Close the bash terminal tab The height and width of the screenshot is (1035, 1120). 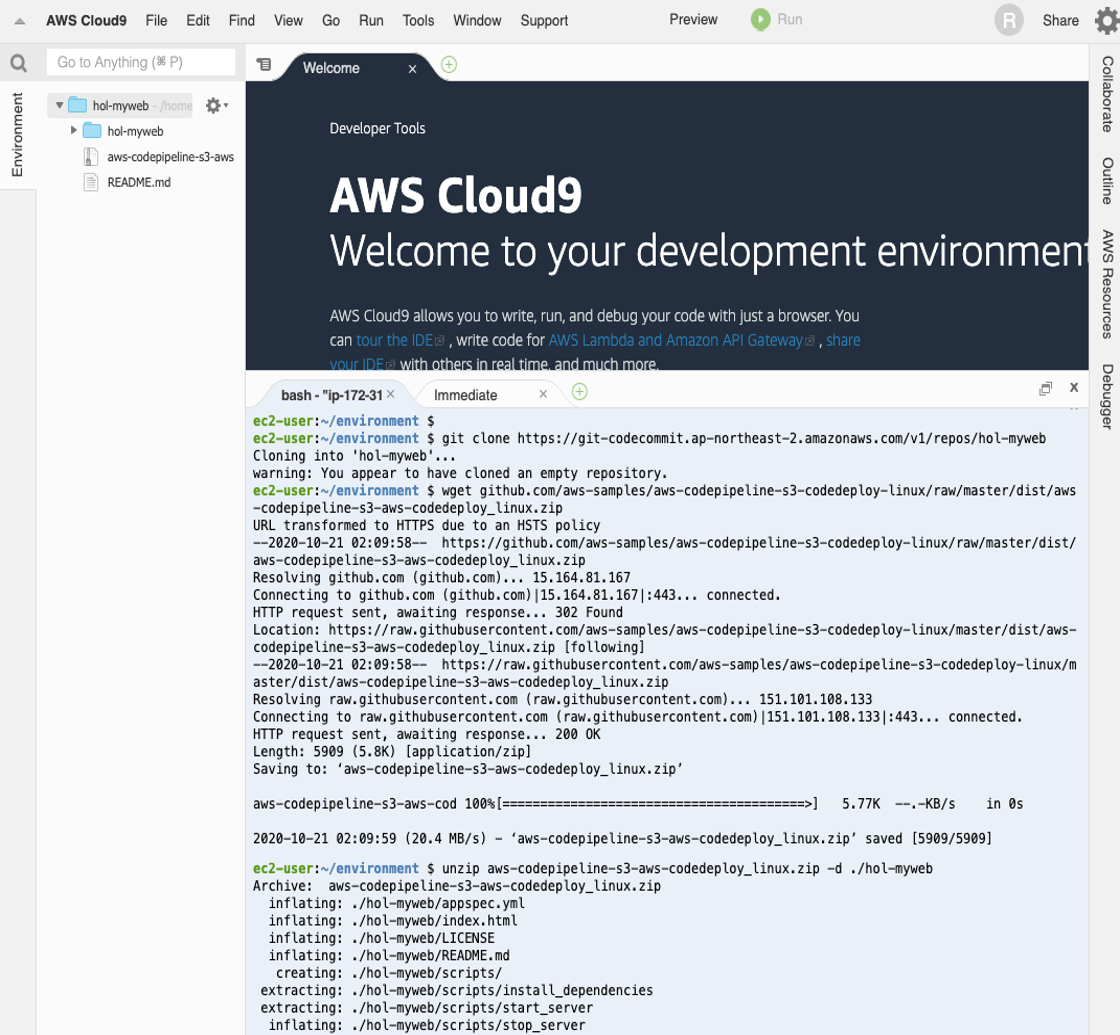click(x=391, y=394)
